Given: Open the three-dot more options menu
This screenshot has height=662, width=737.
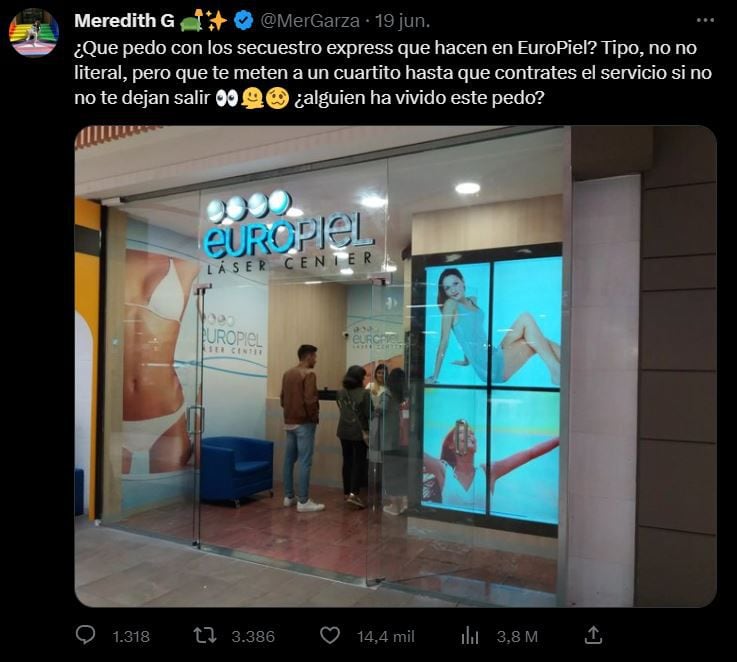Looking at the screenshot, I should (705, 20).
